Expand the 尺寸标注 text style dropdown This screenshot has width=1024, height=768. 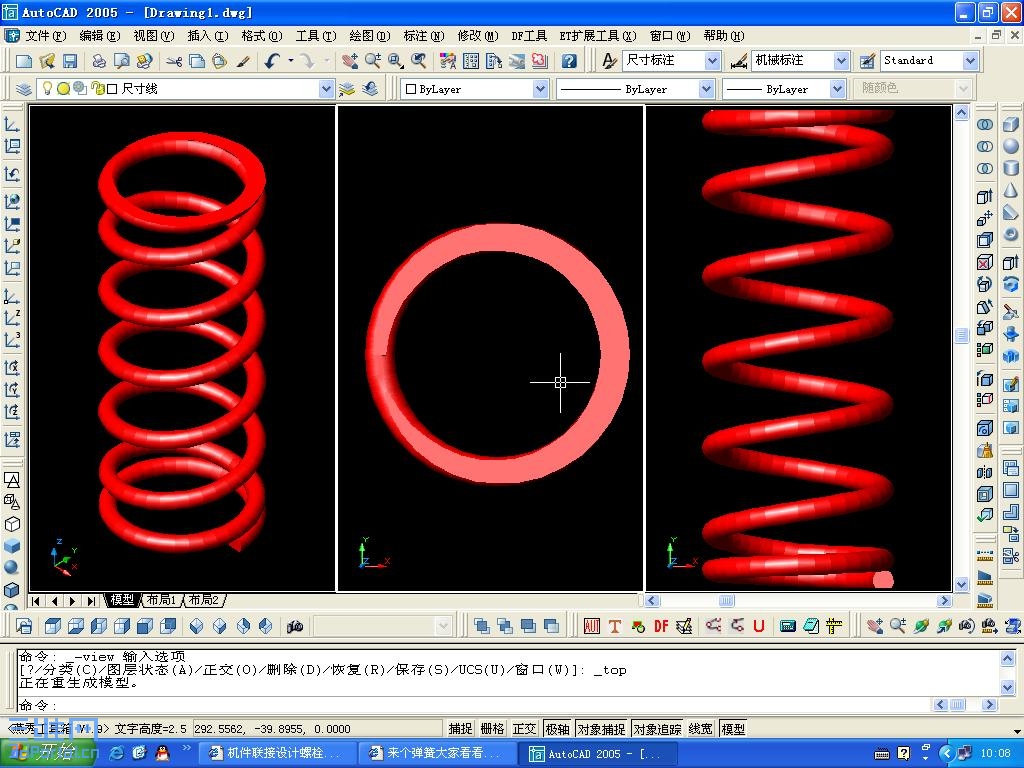tap(712, 61)
